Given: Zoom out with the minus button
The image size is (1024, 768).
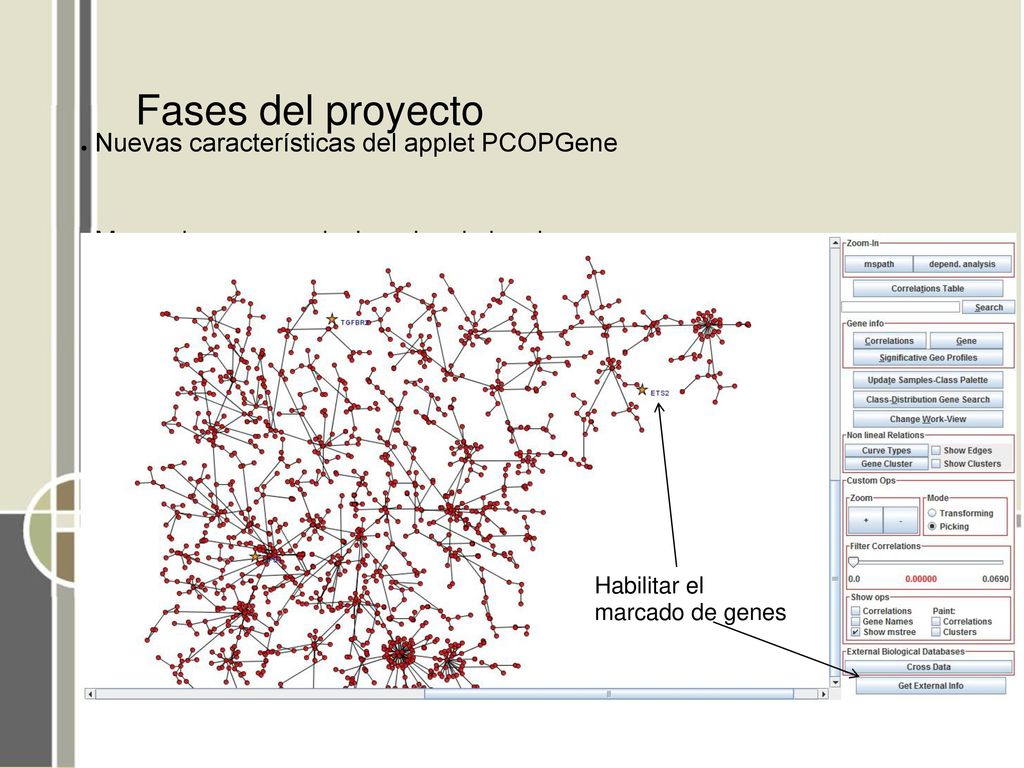Looking at the screenshot, I should (x=901, y=520).
